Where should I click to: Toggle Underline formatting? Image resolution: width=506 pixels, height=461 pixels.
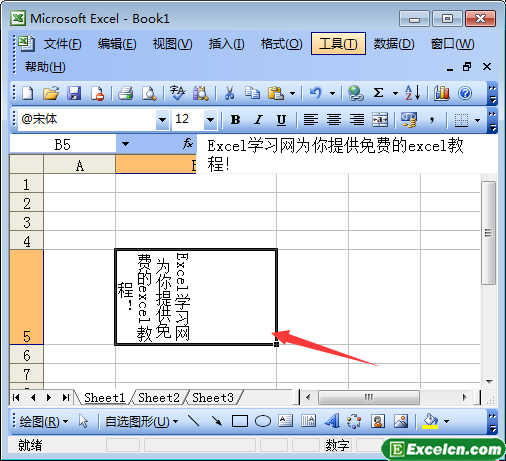coord(281,120)
